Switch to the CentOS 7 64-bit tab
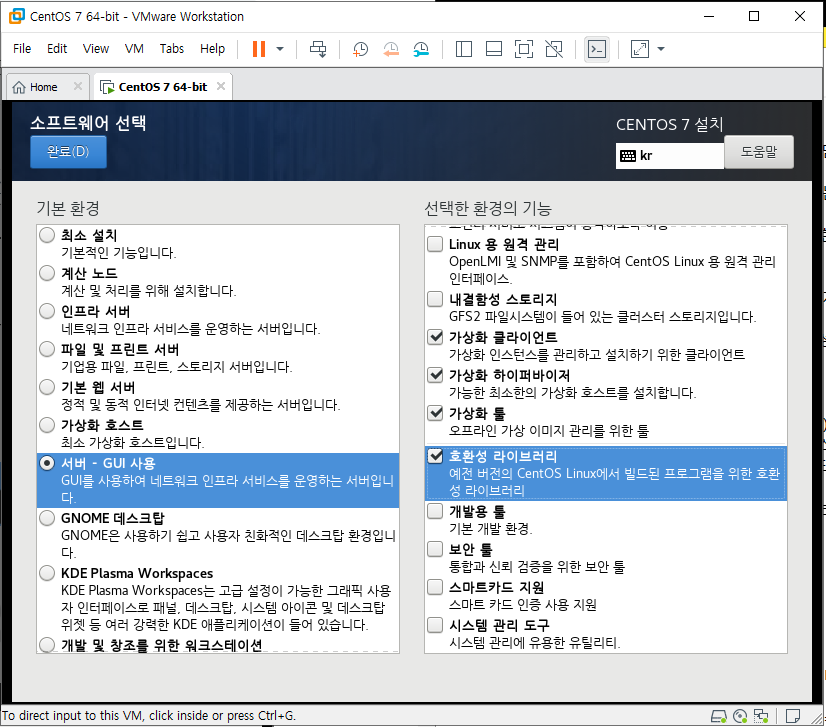The width and height of the screenshot is (826, 727). point(163,87)
